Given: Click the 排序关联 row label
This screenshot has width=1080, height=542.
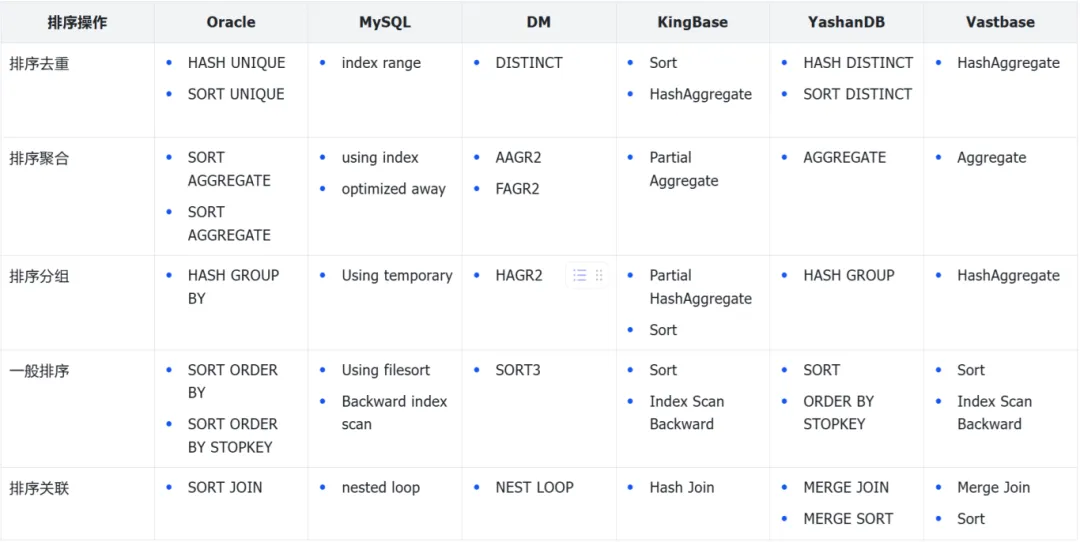Looking at the screenshot, I should pyautogui.click(x=39, y=488).
